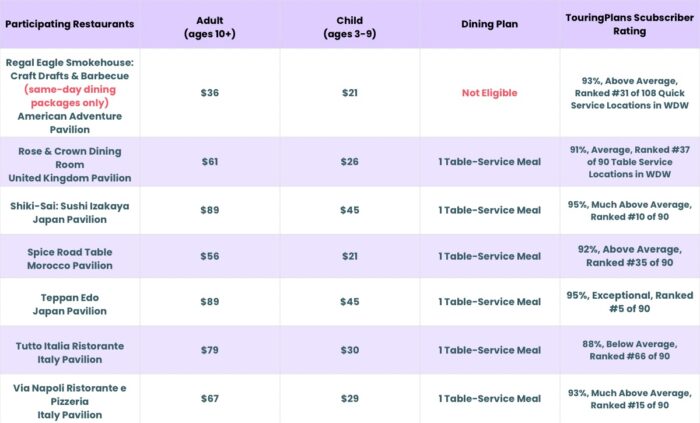The image size is (700, 423).
Task: Click the $30 child price for Tutto Italia
Action: pos(350,350)
